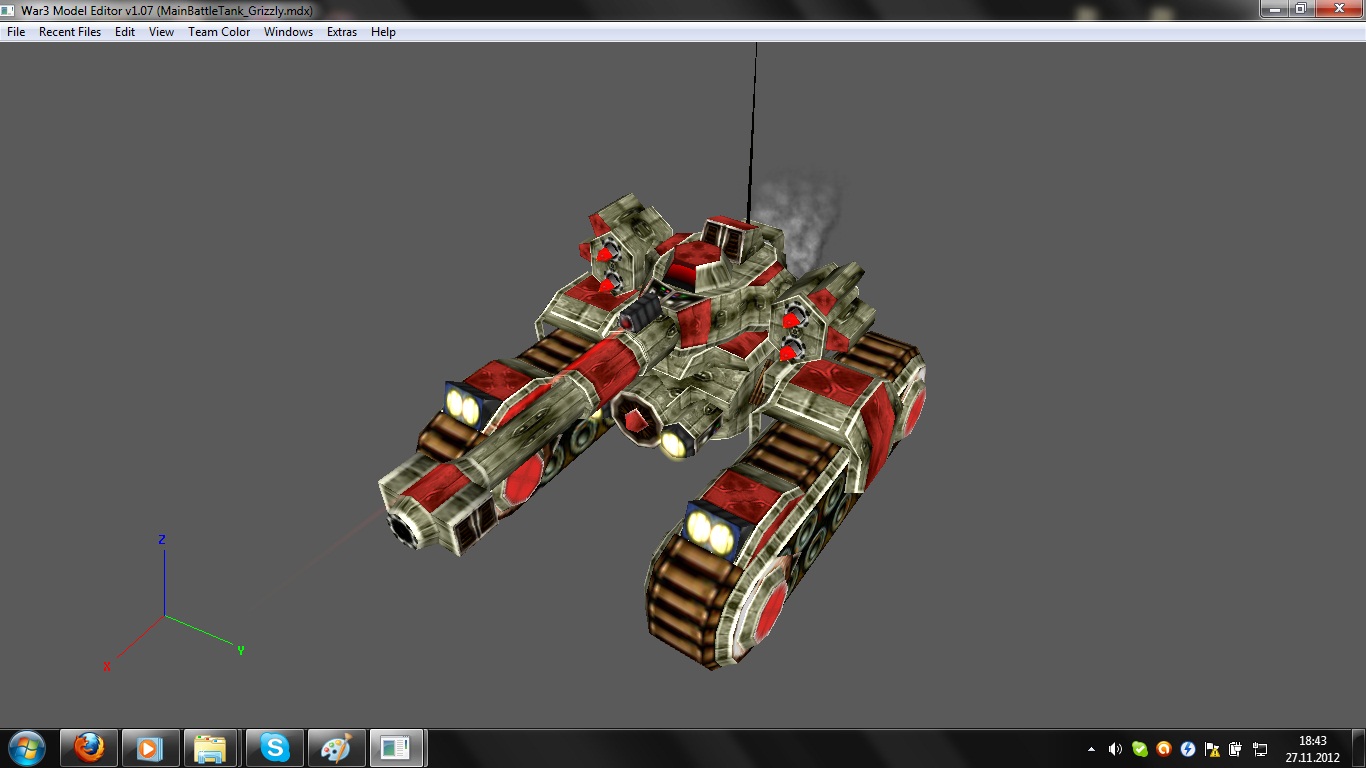Open Windows Media Player from the taskbar
Screen dimensions: 1366x768
151,748
